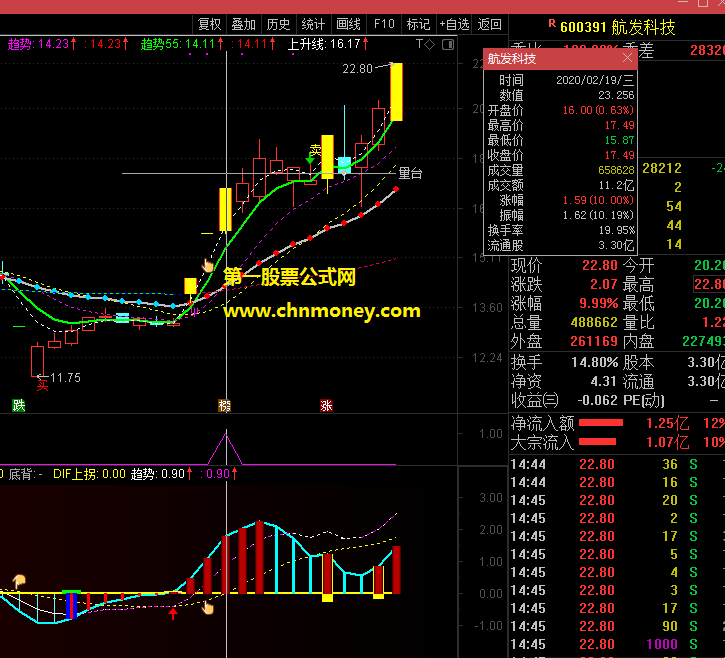The image size is (725, 658).
Task: Click the yellow 卖 sell signal on the chart
Action: tap(315, 150)
